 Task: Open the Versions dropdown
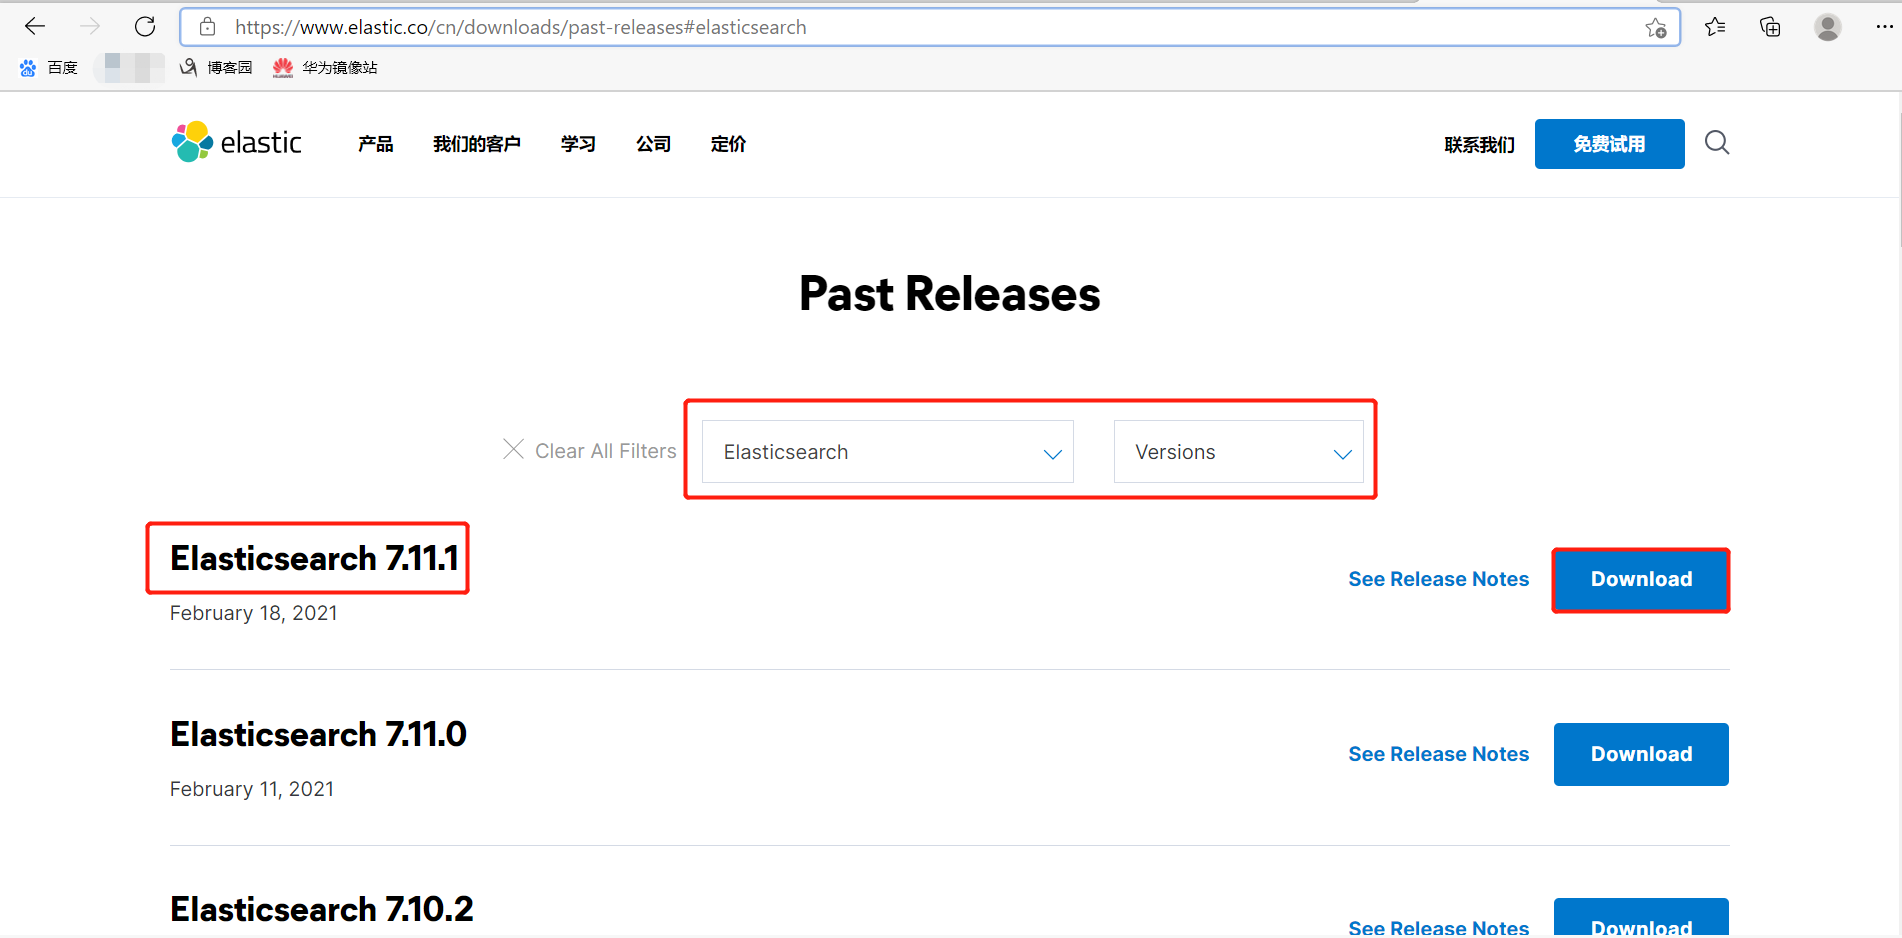click(x=1239, y=452)
